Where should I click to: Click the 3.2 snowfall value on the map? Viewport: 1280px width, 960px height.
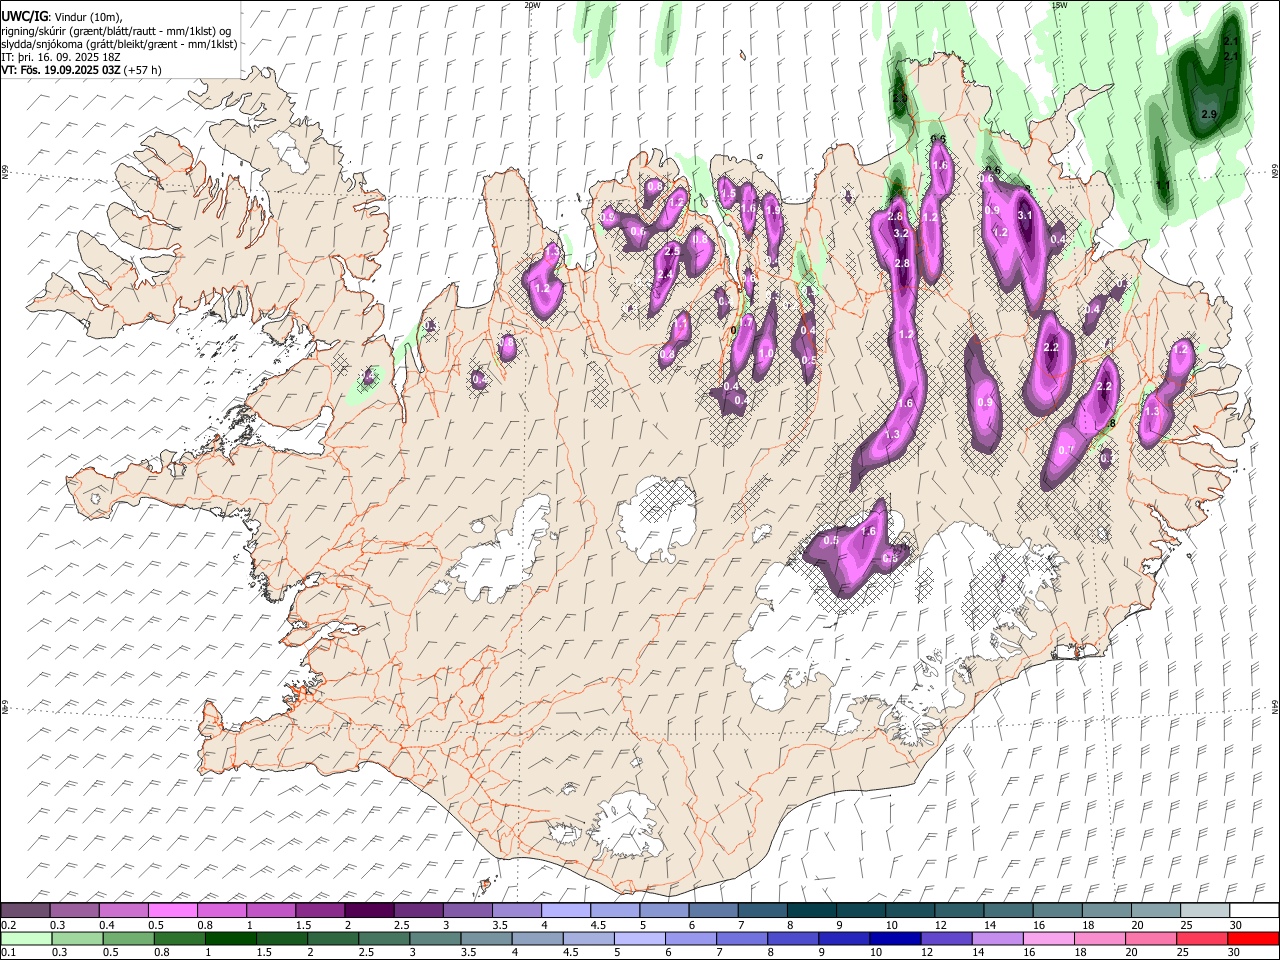coord(900,233)
